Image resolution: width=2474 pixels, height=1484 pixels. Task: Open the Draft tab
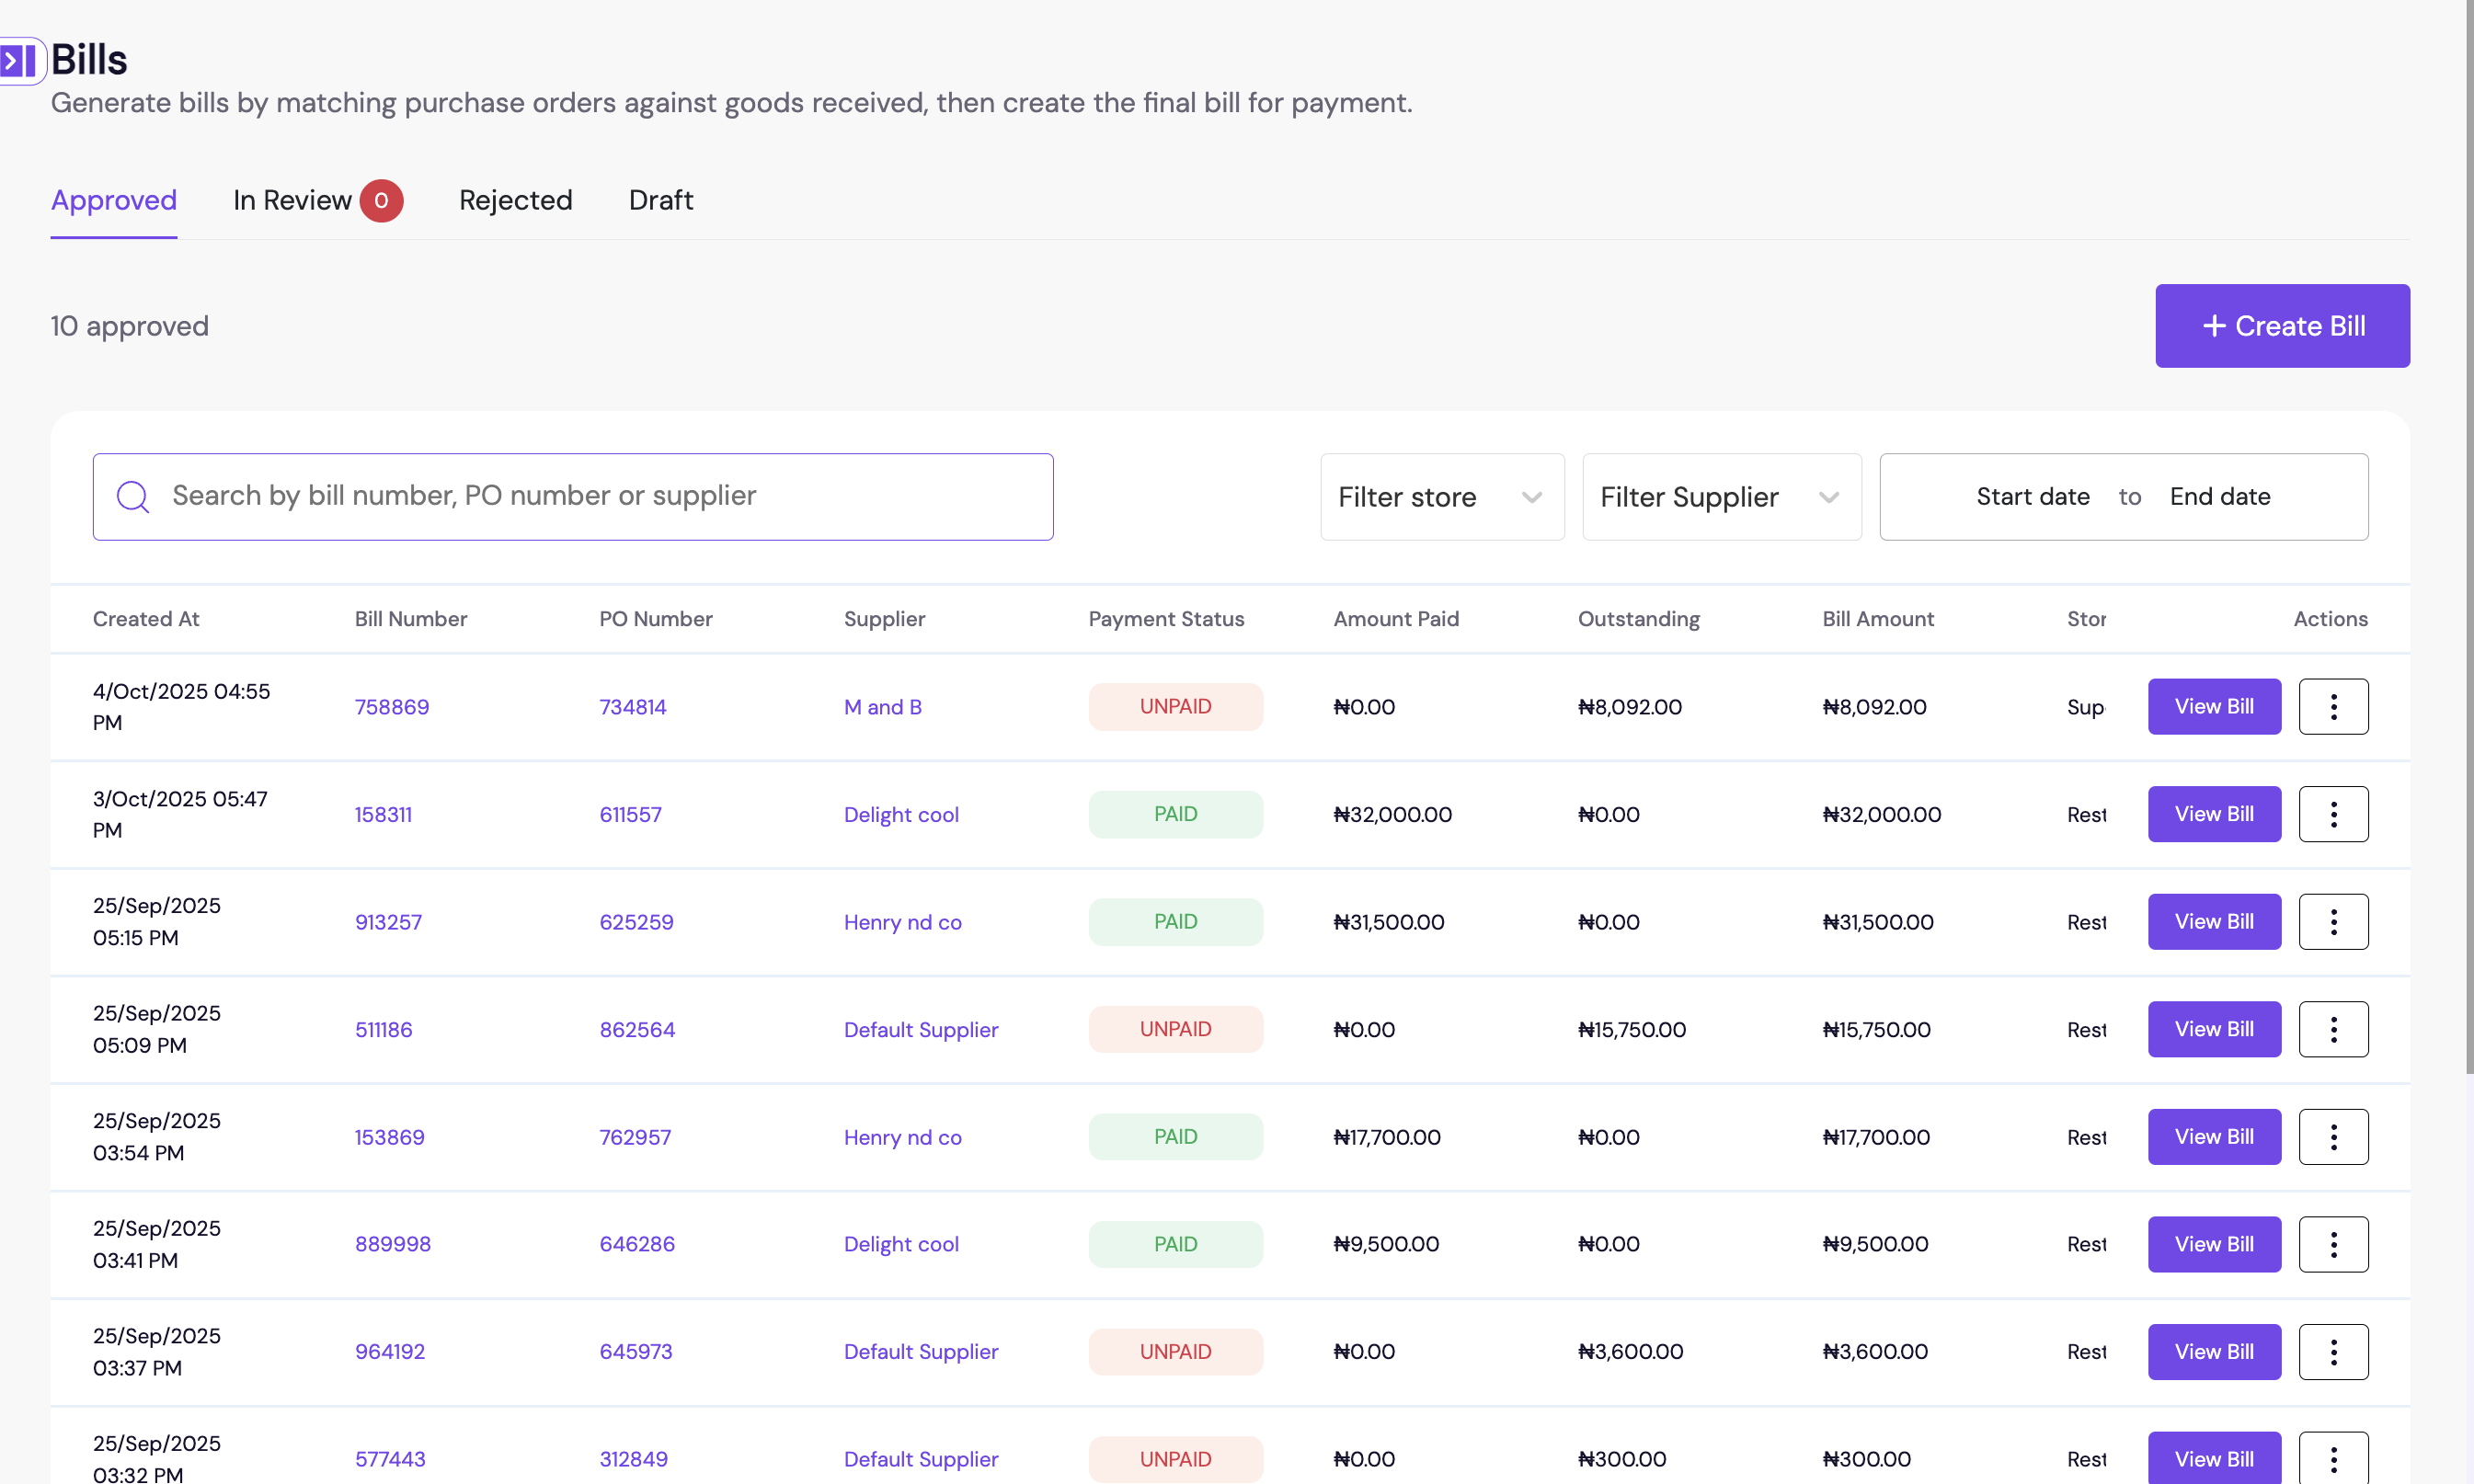pyautogui.click(x=660, y=201)
